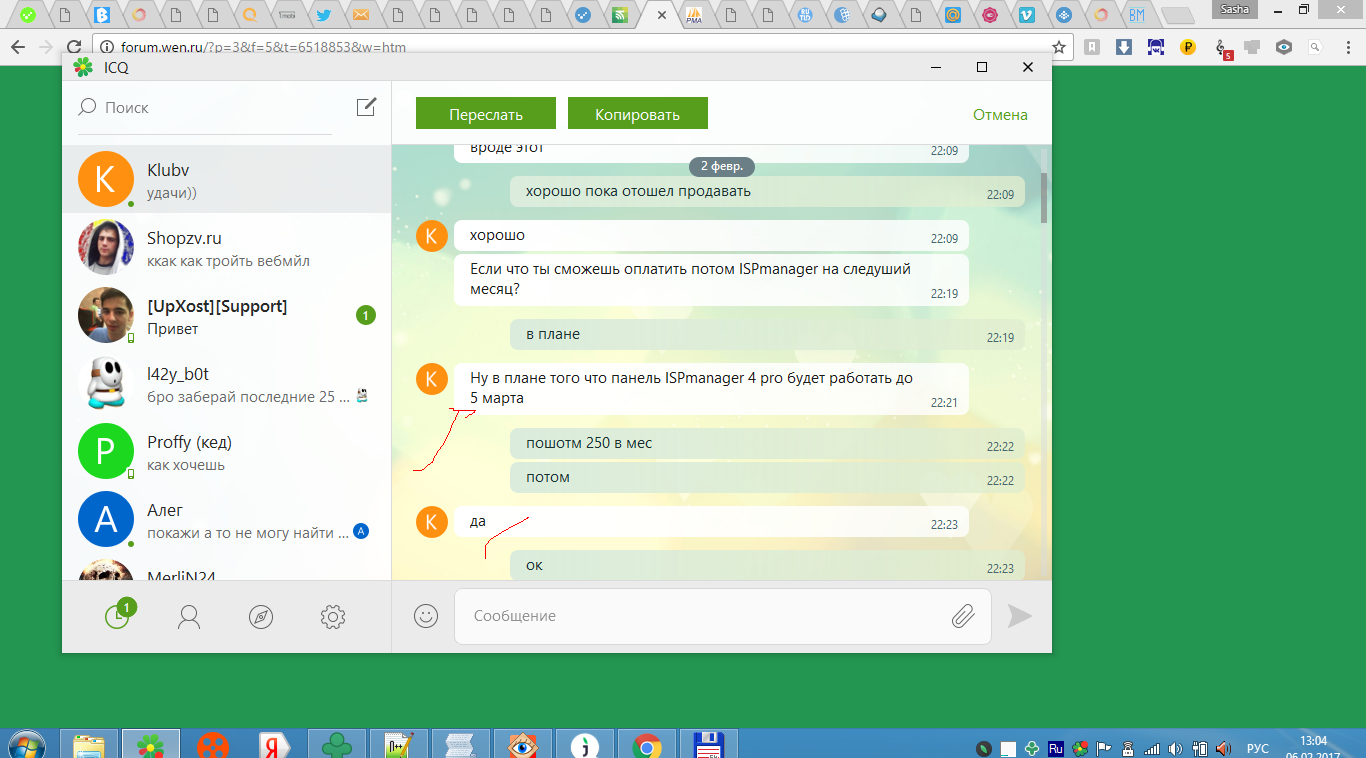
Task: Click the Поиск search field
Action: click(x=210, y=107)
